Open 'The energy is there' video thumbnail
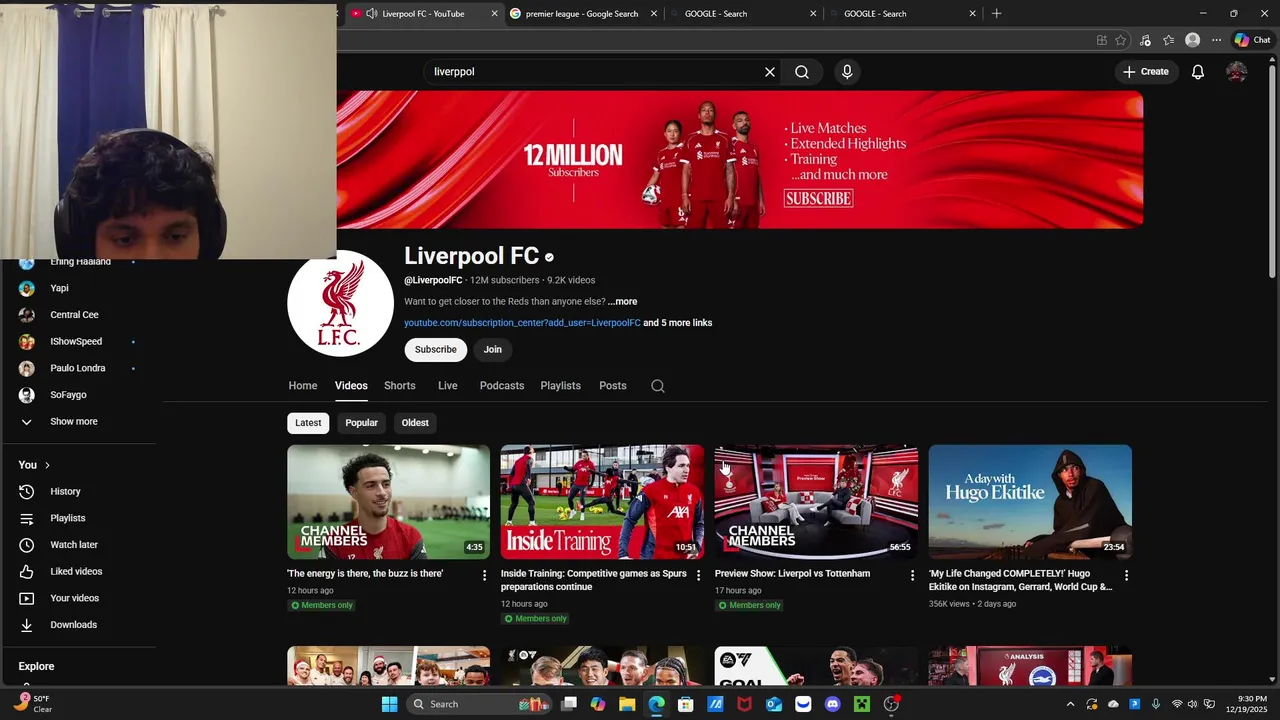The height and width of the screenshot is (720, 1280). 388,502
